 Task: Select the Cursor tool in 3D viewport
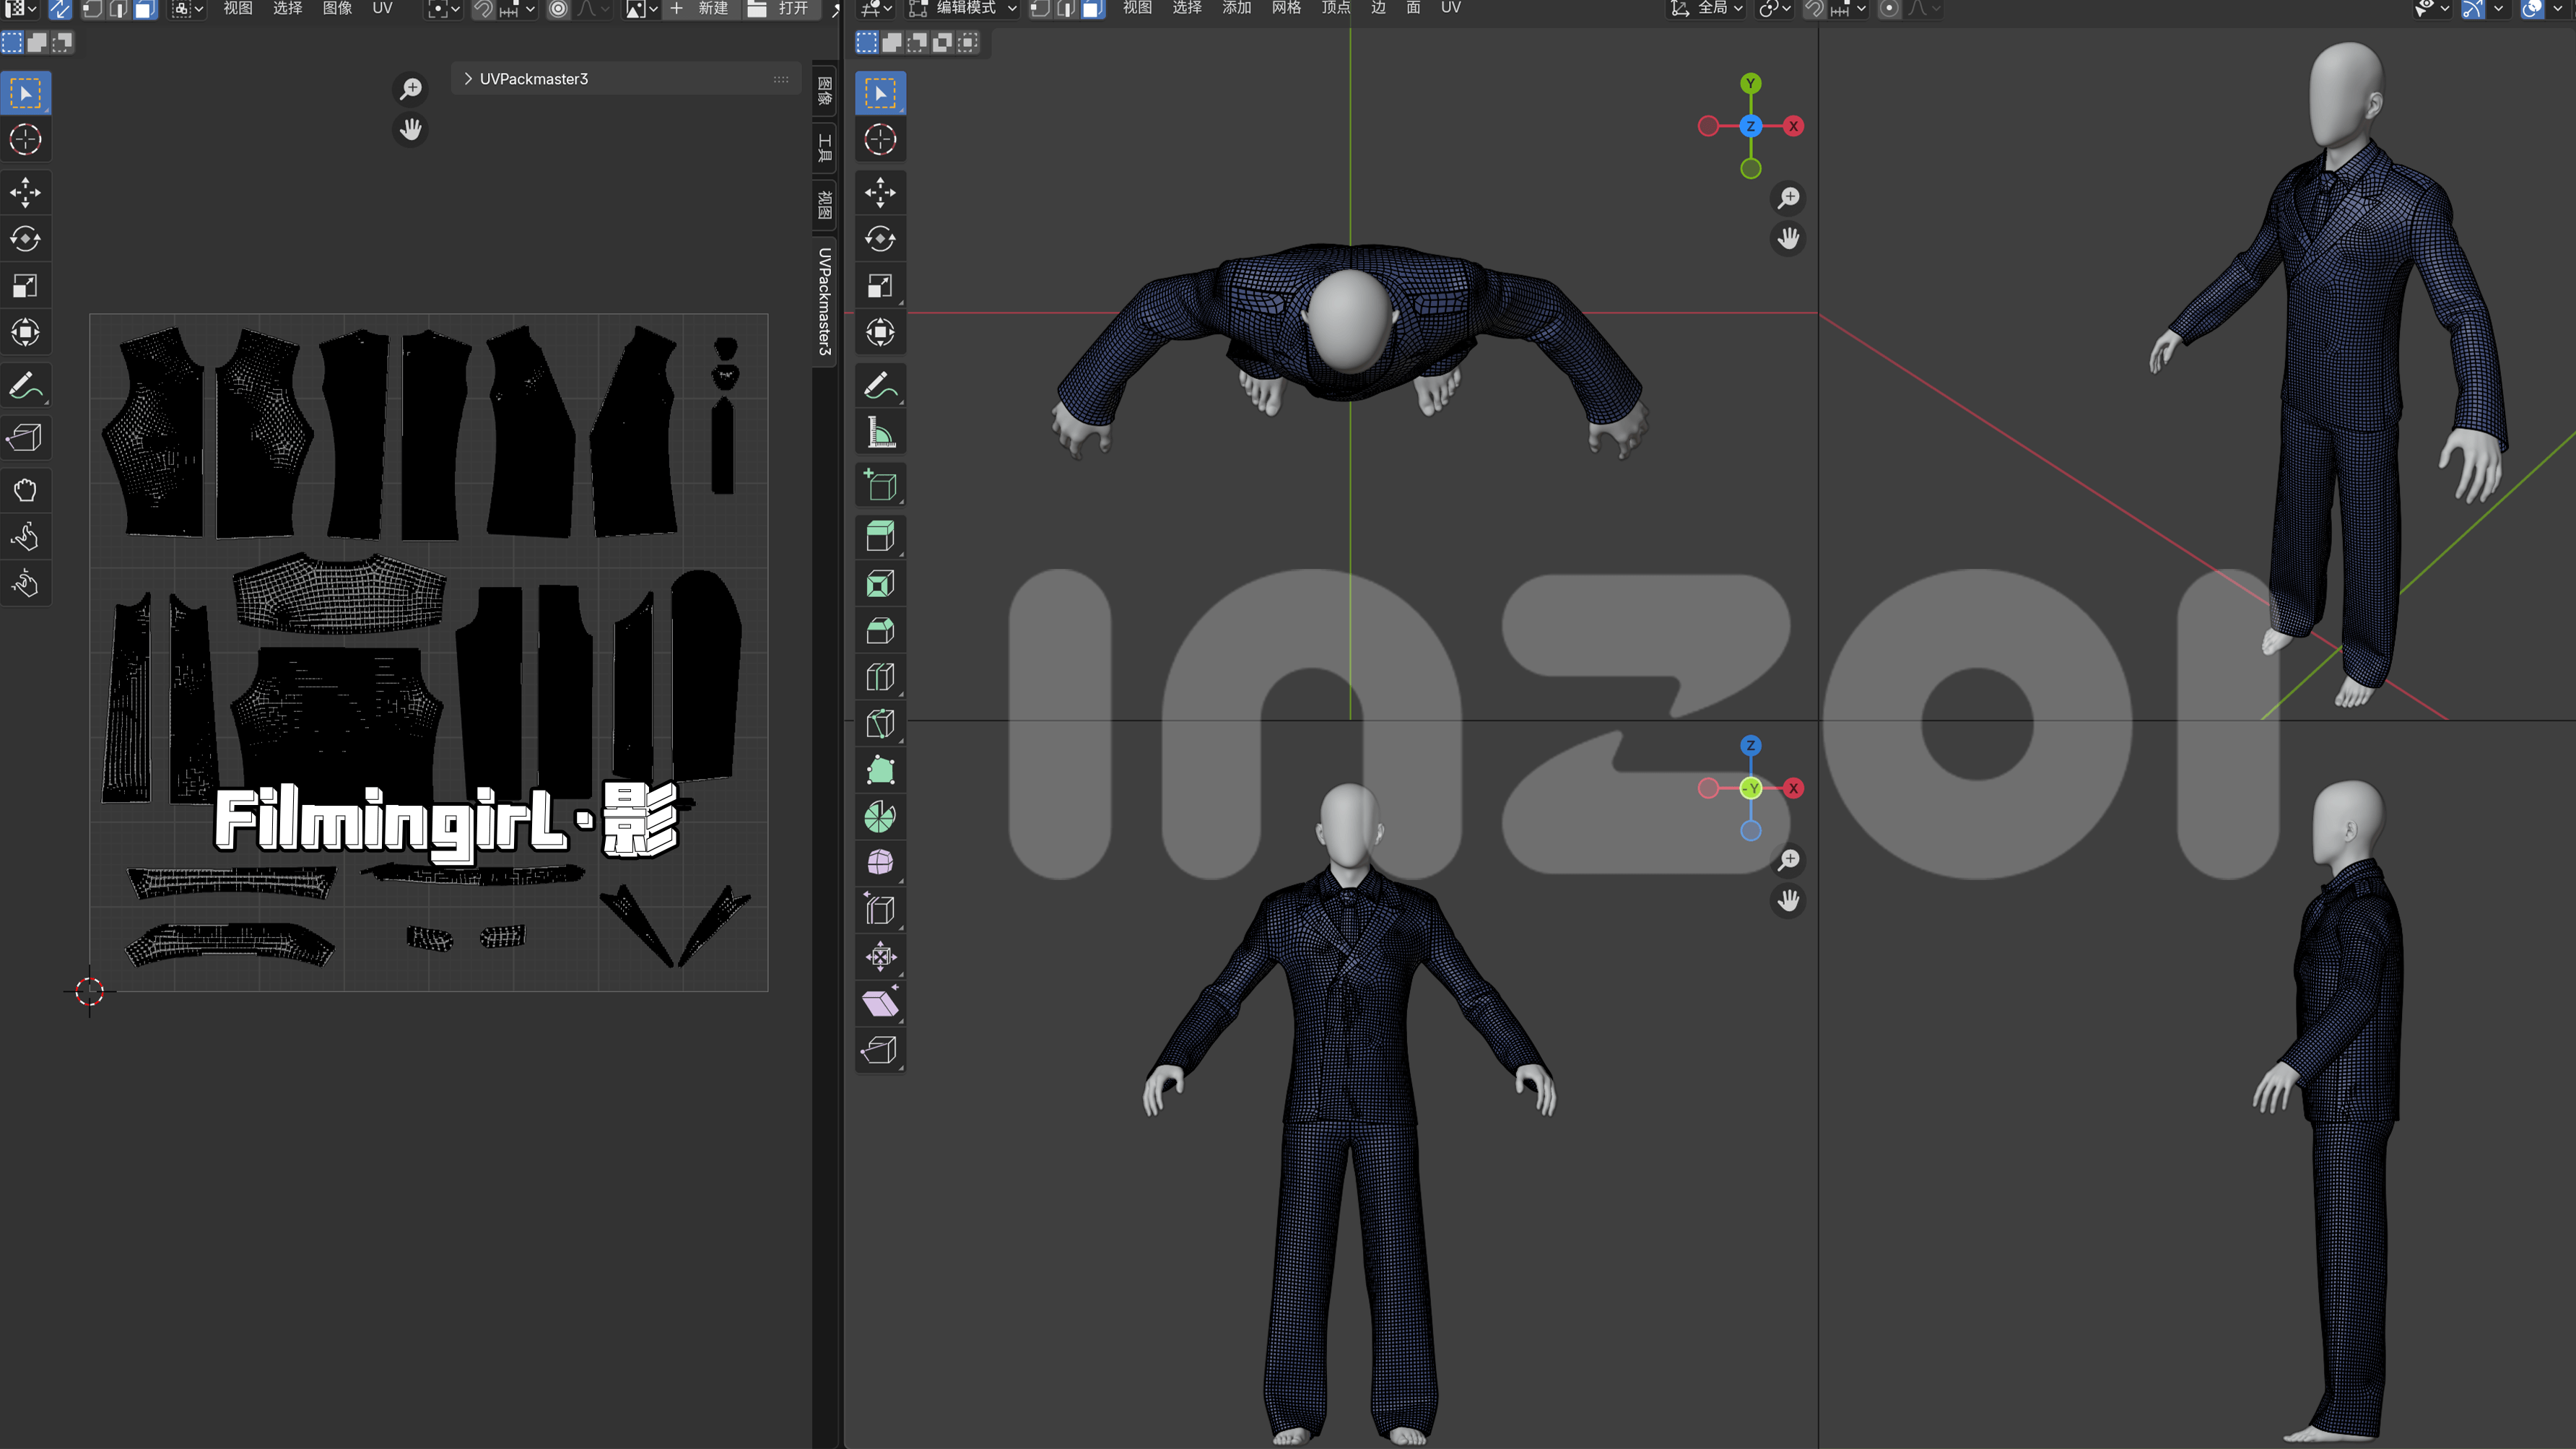point(880,140)
